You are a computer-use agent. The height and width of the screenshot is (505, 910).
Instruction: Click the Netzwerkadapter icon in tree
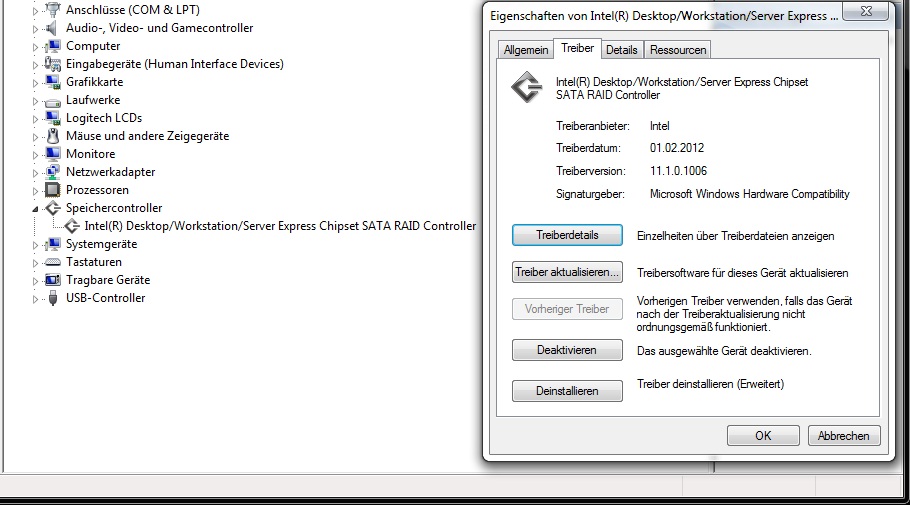pos(53,172)
